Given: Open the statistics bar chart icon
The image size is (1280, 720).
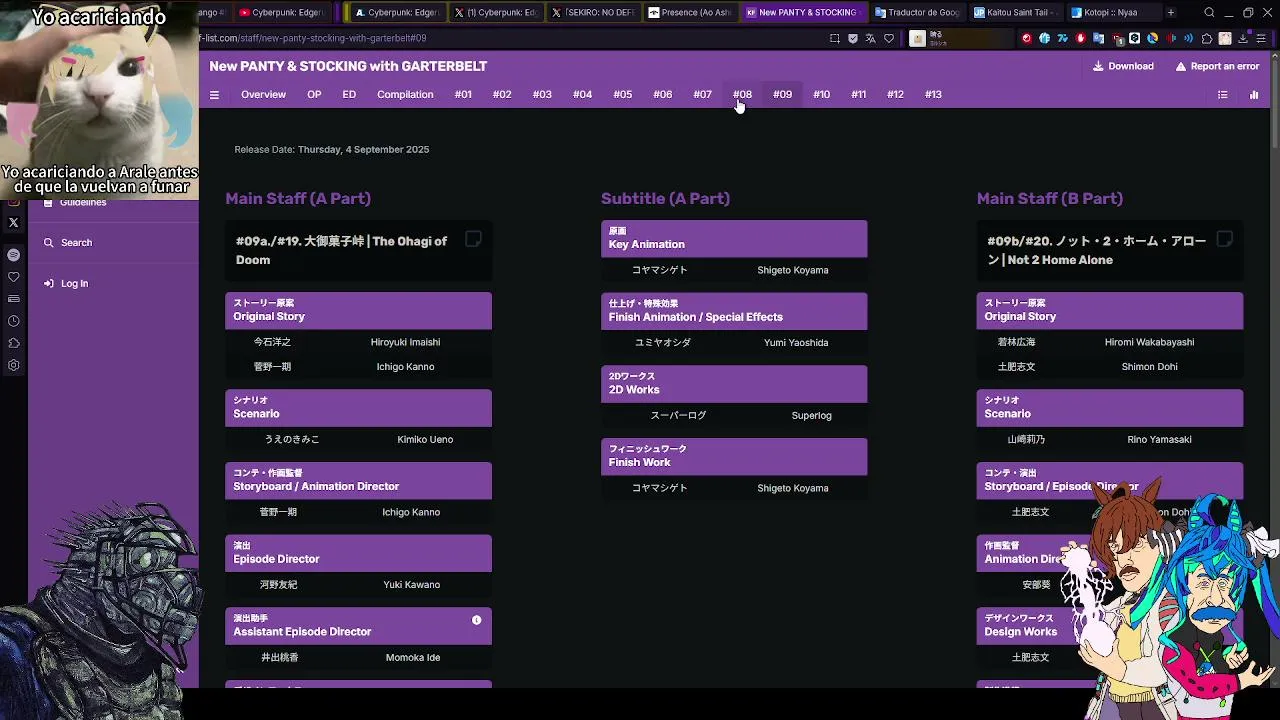Looking at the screenshot, I should click(1254, 95).
